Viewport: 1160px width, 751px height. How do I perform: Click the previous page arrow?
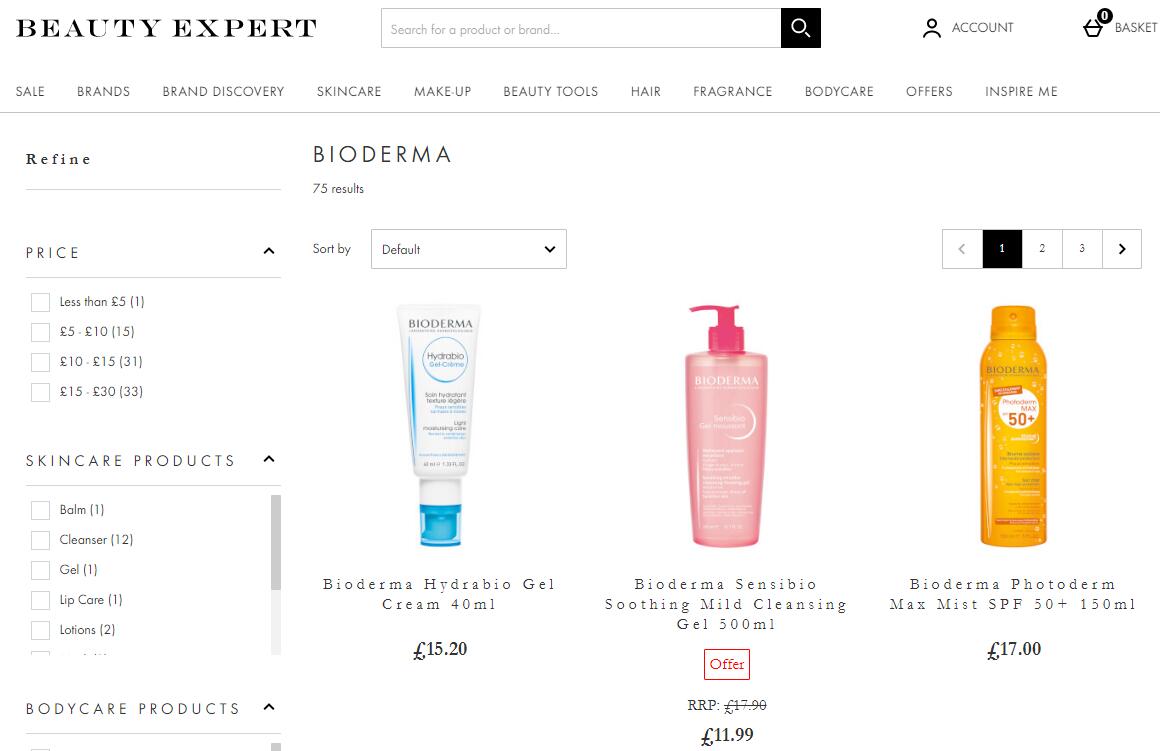coord(962,249)
